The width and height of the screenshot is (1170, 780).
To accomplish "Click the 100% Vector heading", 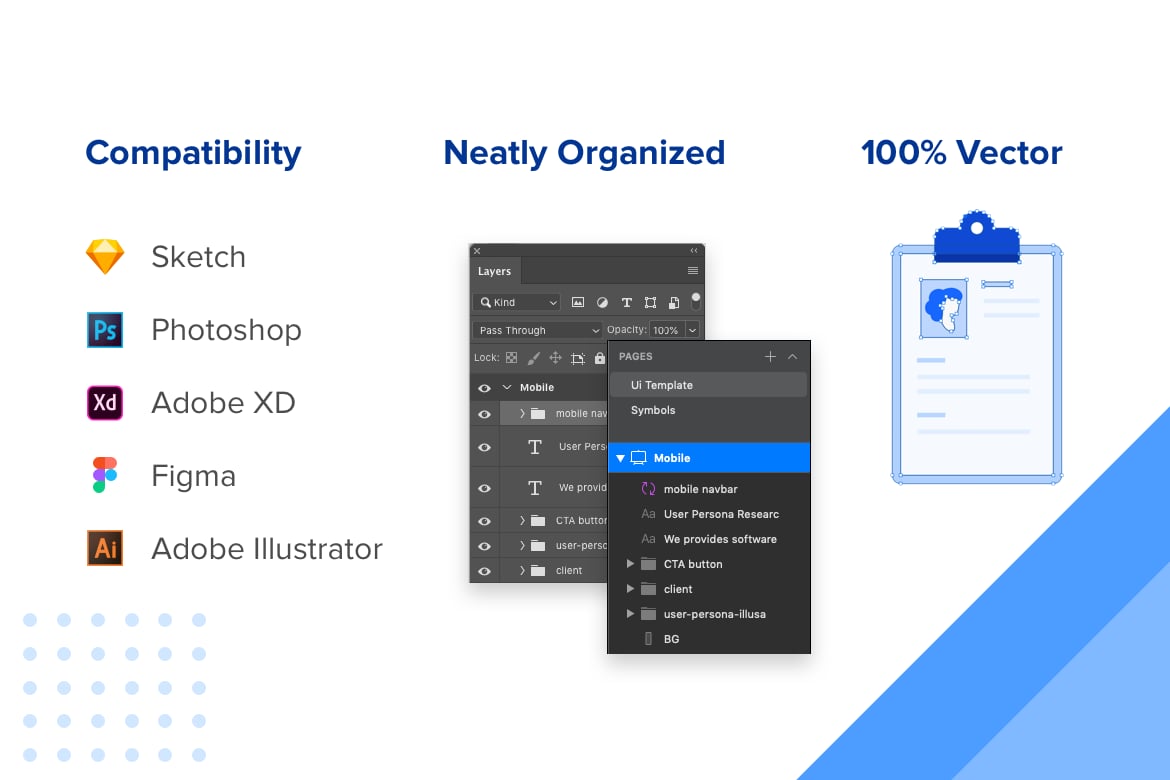I will (962, 153).
